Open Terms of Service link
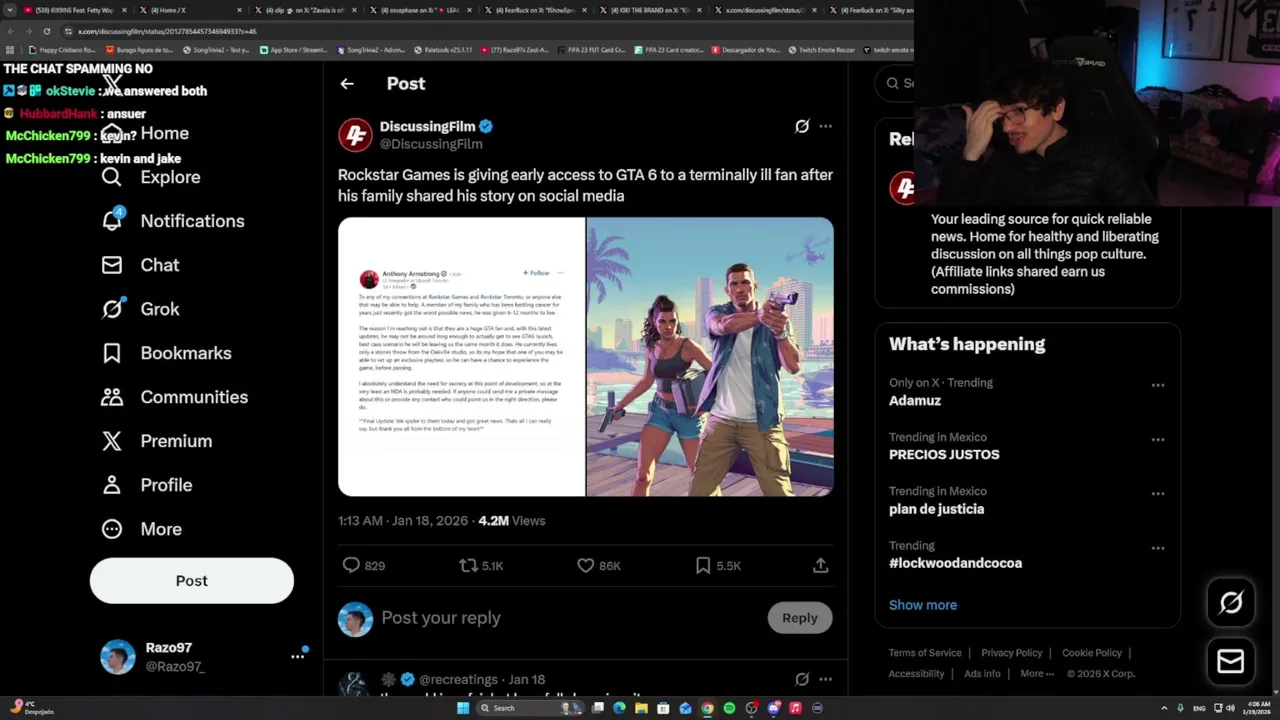This screenshot has height=720, width=1280. 925,653
